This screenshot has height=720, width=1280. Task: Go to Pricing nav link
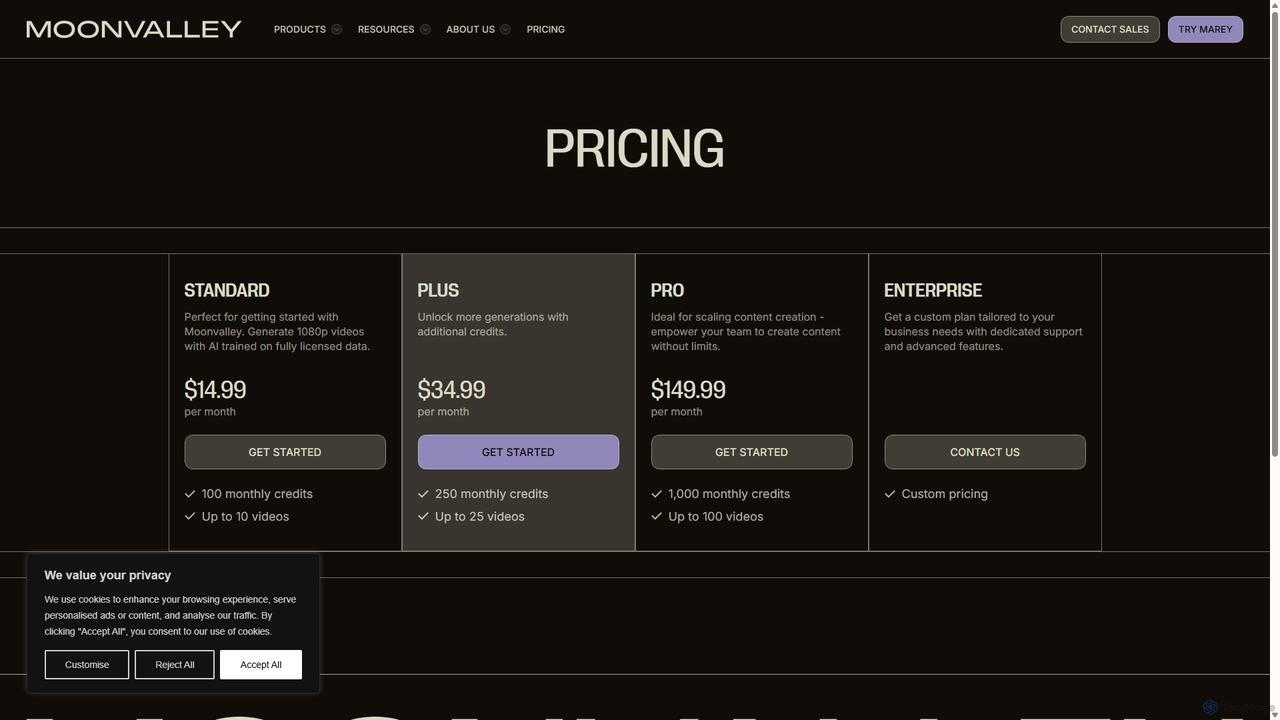(x=546, y=29)
